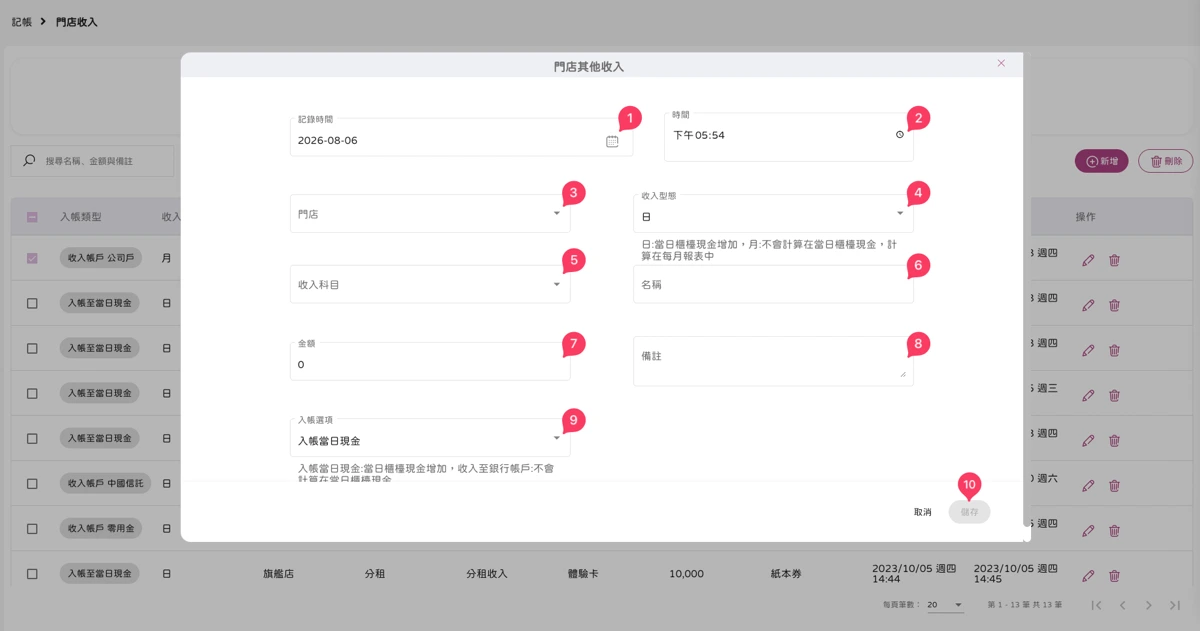Focus the 時間 field showing 下午 05:54
Viewport: 1200px width, 631px height.
[x=788, y=136]
